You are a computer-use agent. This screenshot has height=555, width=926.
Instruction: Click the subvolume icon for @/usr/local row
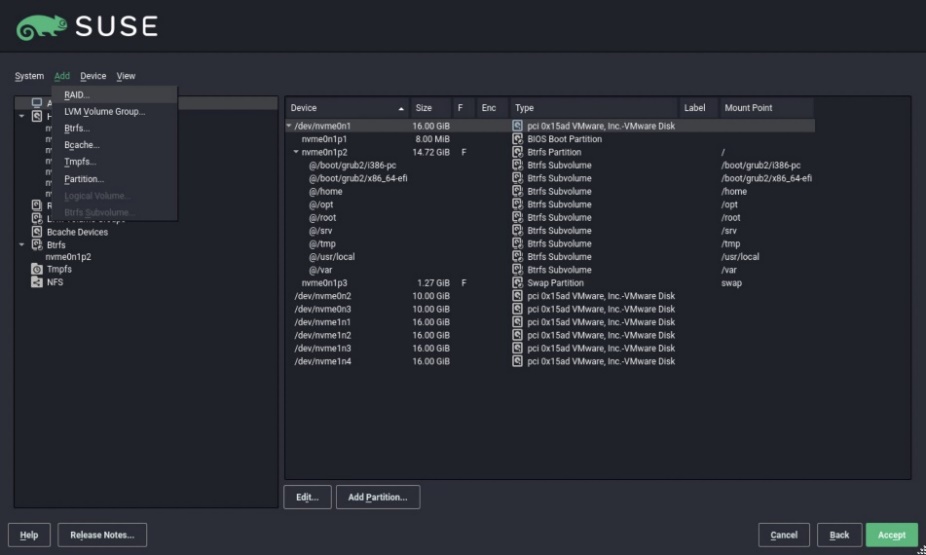(517, 256)
